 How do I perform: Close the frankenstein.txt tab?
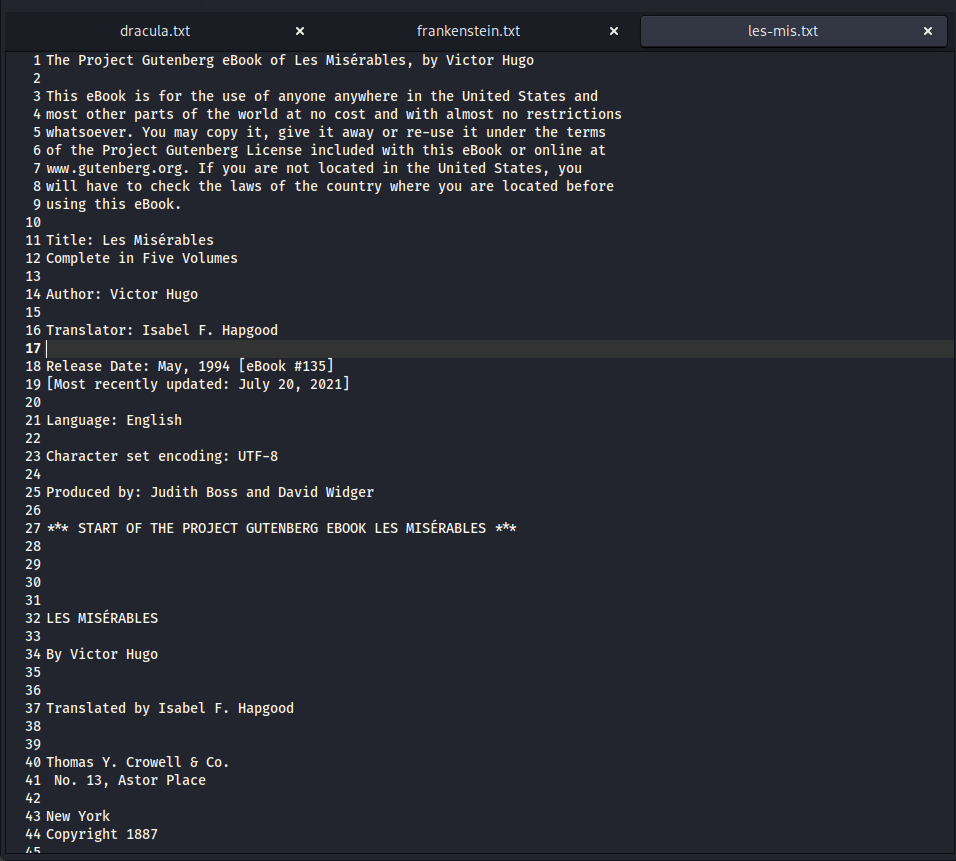(x=614, y=31)
